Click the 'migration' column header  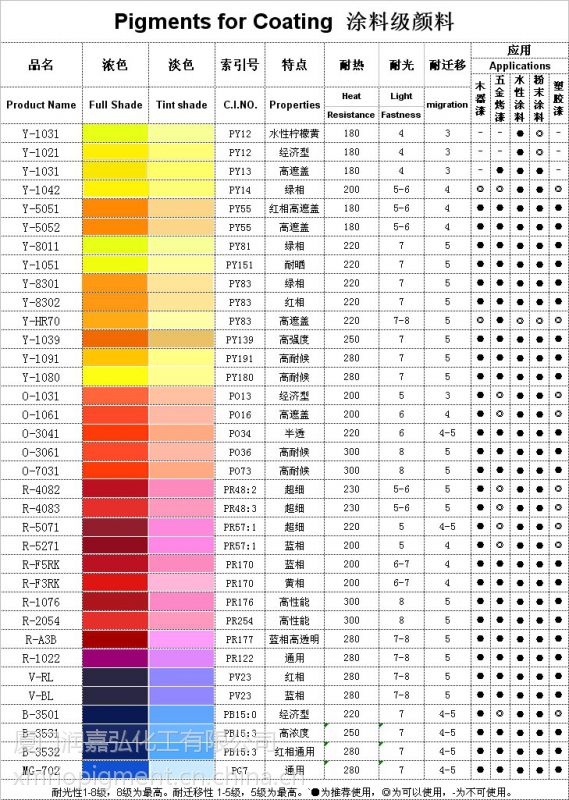click(x=447, y=105)
